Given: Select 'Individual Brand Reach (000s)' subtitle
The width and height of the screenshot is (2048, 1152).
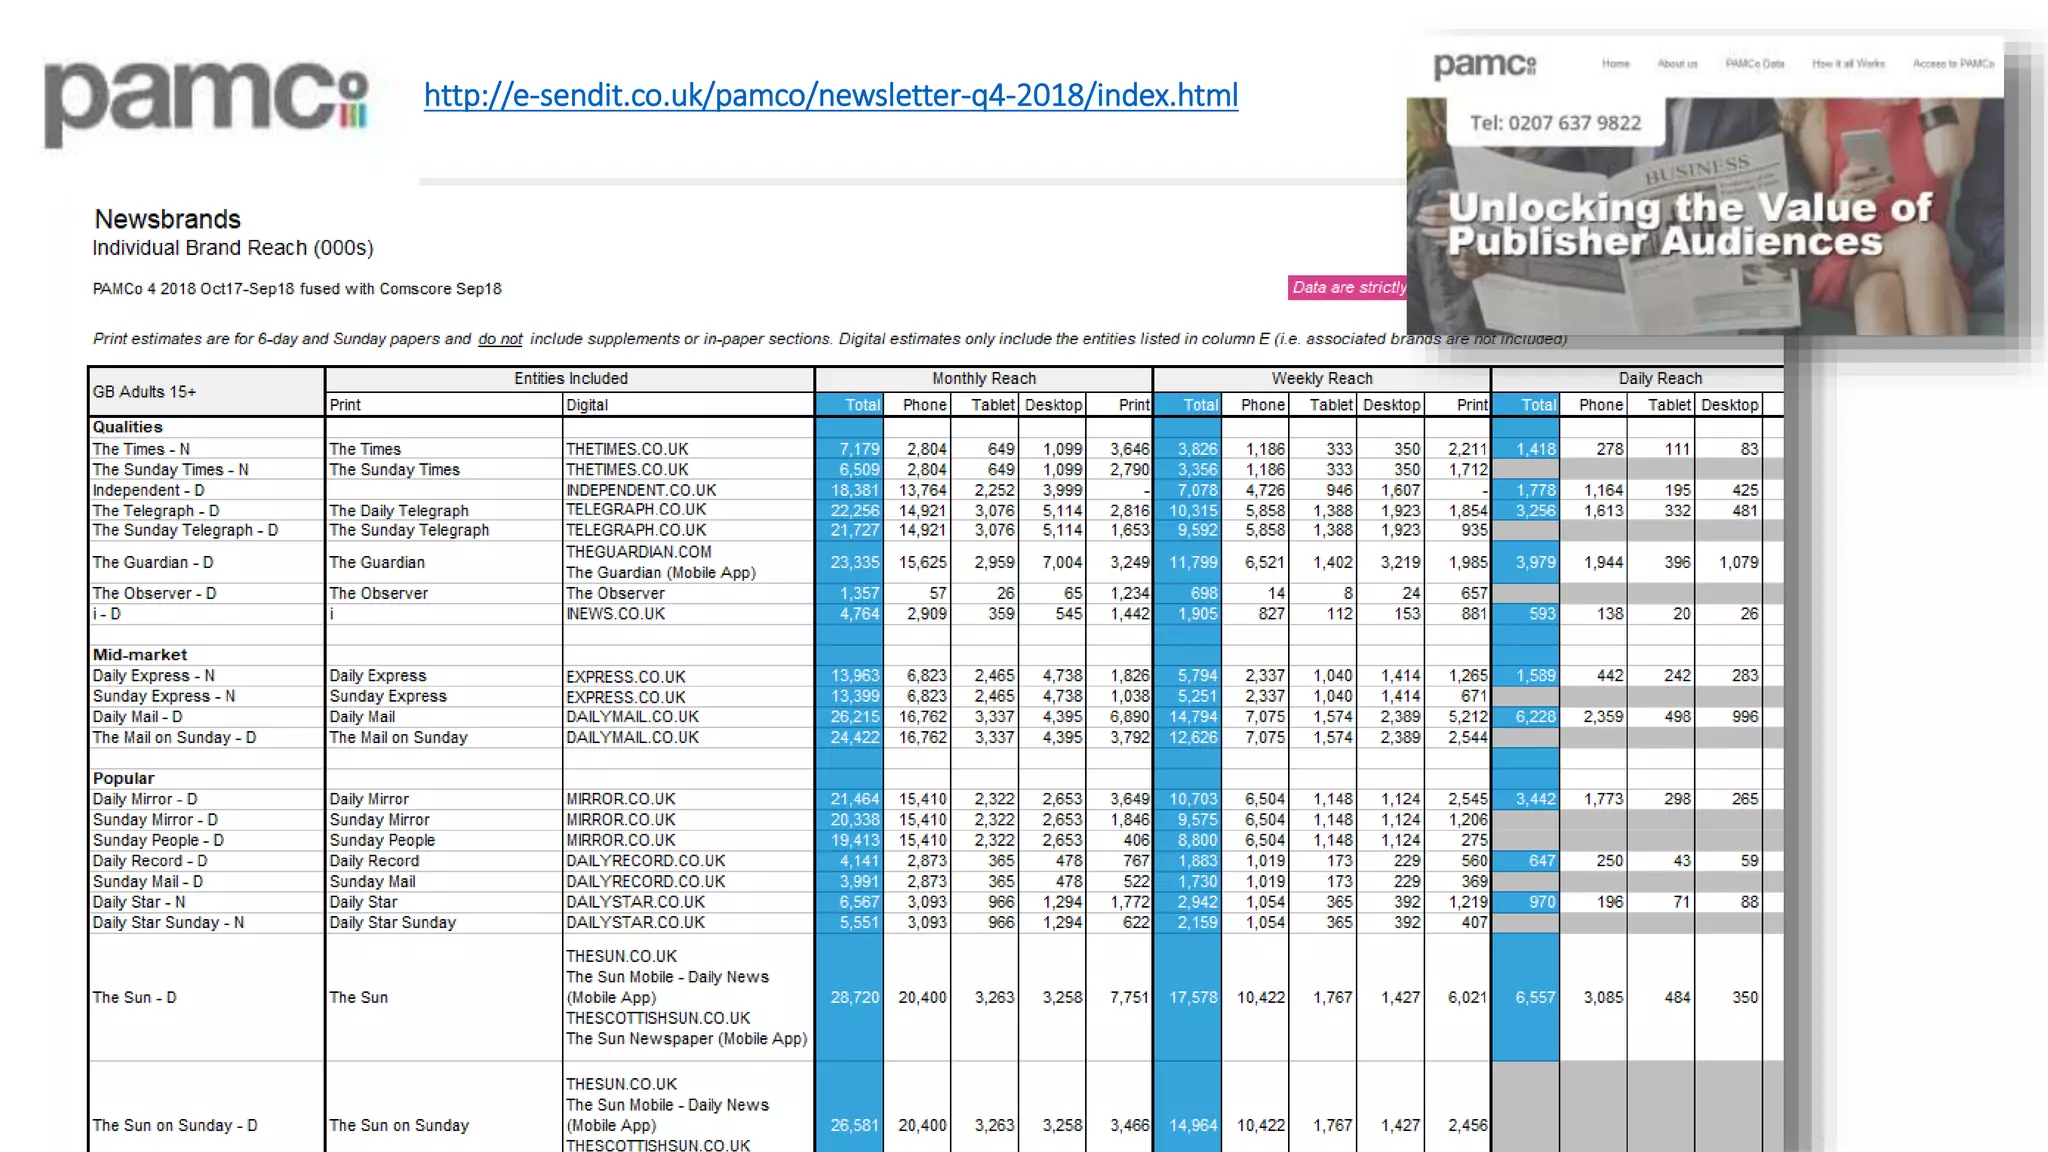Looking at the screenshot, I should click(233, 248).
